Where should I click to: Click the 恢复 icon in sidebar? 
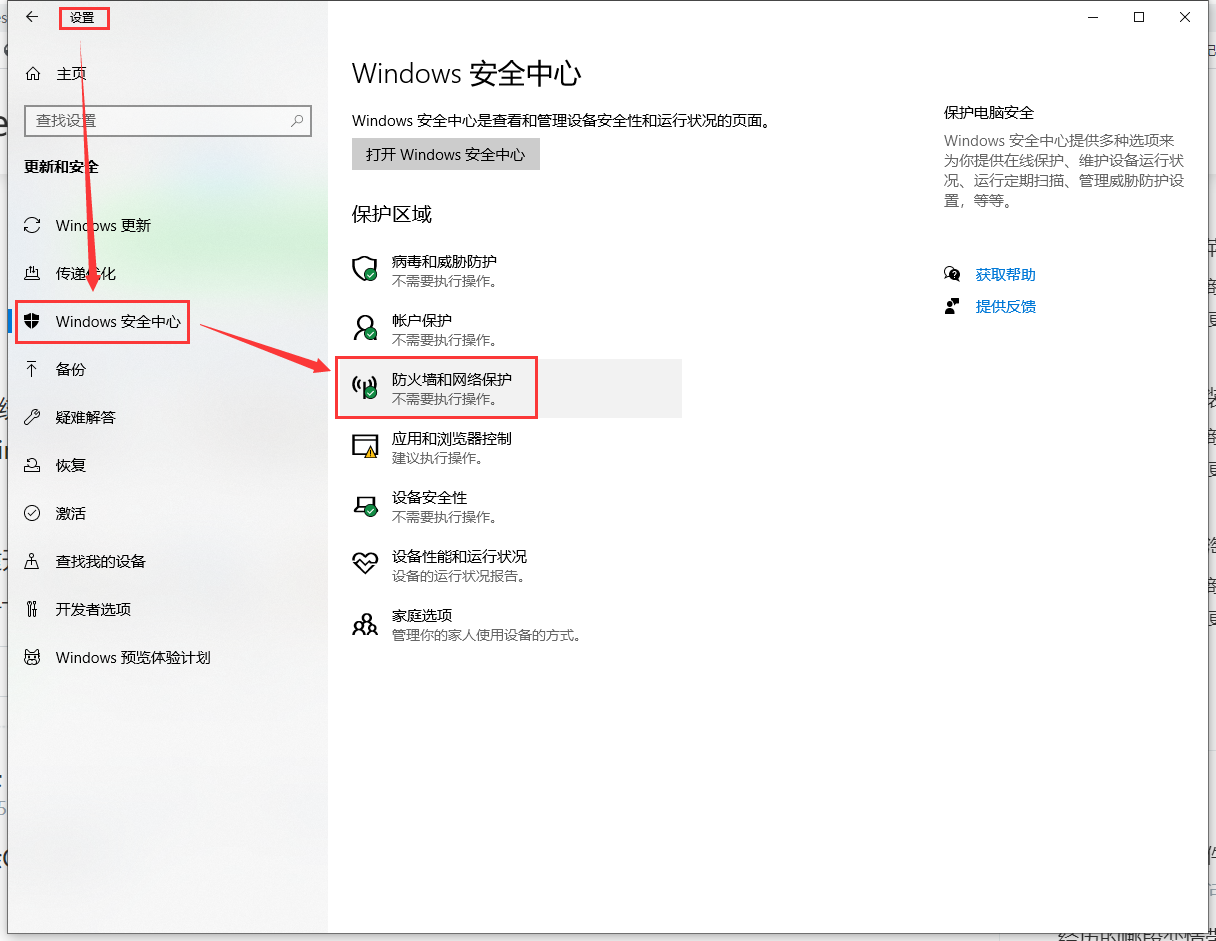tap(33, 466)
